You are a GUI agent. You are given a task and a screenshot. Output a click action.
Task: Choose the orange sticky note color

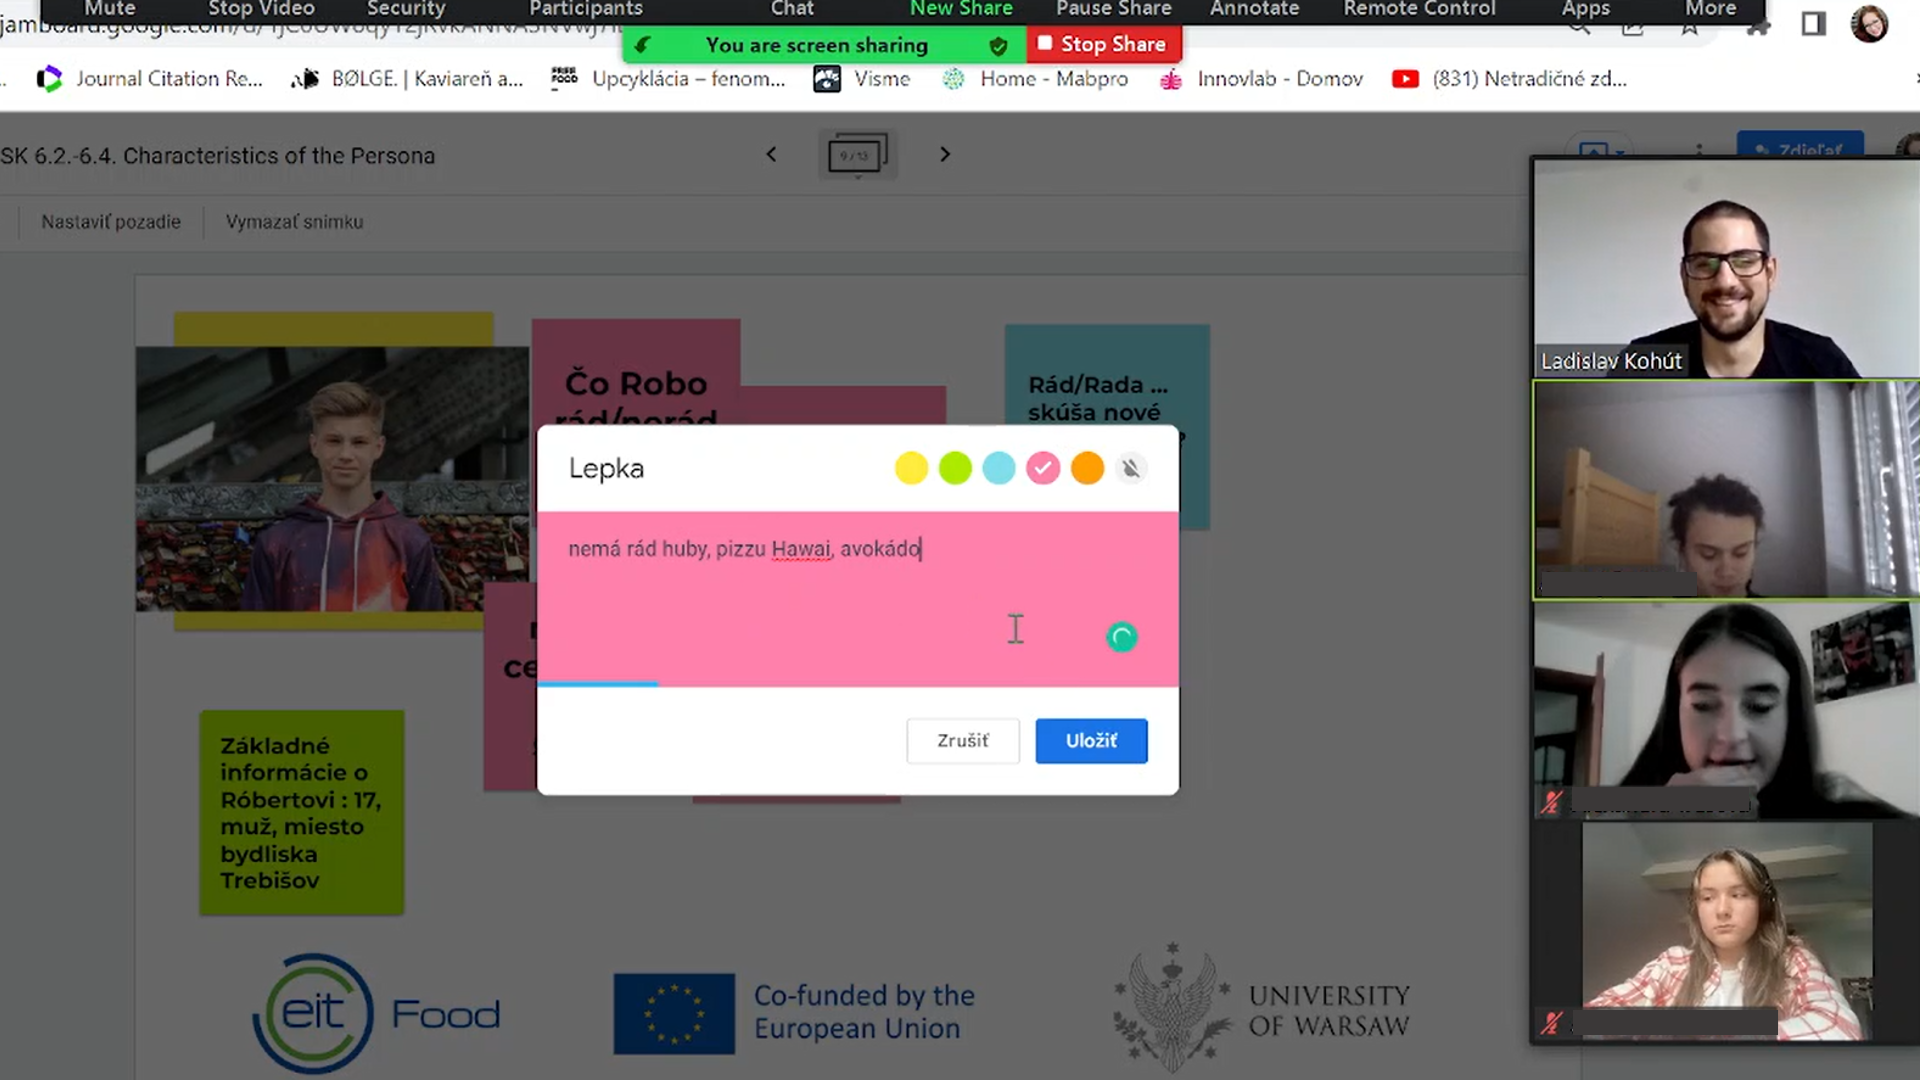(1087, 468)
